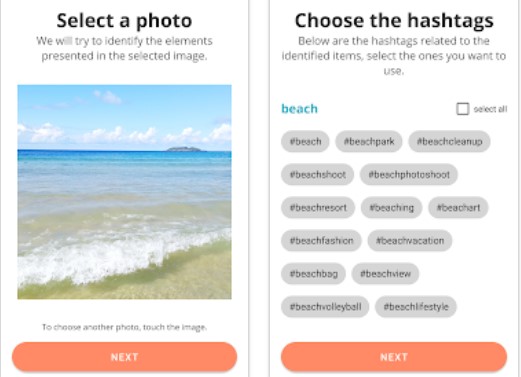Select the #beachfashion hashtag

321,240
